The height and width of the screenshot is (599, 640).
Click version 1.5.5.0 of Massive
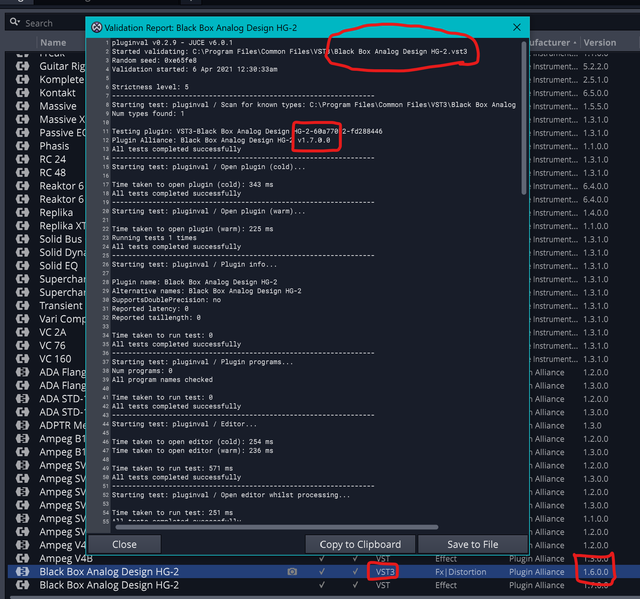596,106
